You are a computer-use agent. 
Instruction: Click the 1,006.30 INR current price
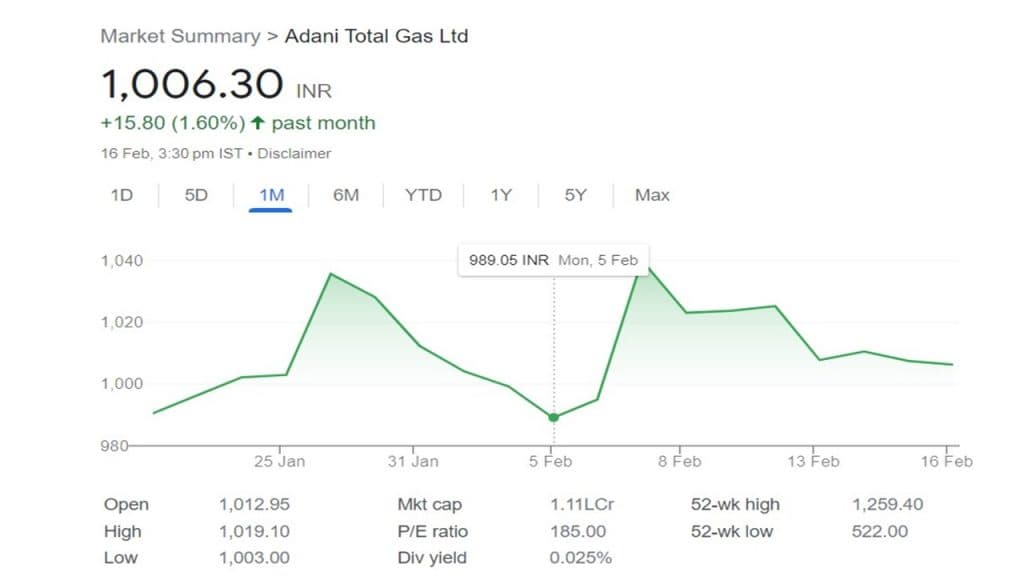192,85
